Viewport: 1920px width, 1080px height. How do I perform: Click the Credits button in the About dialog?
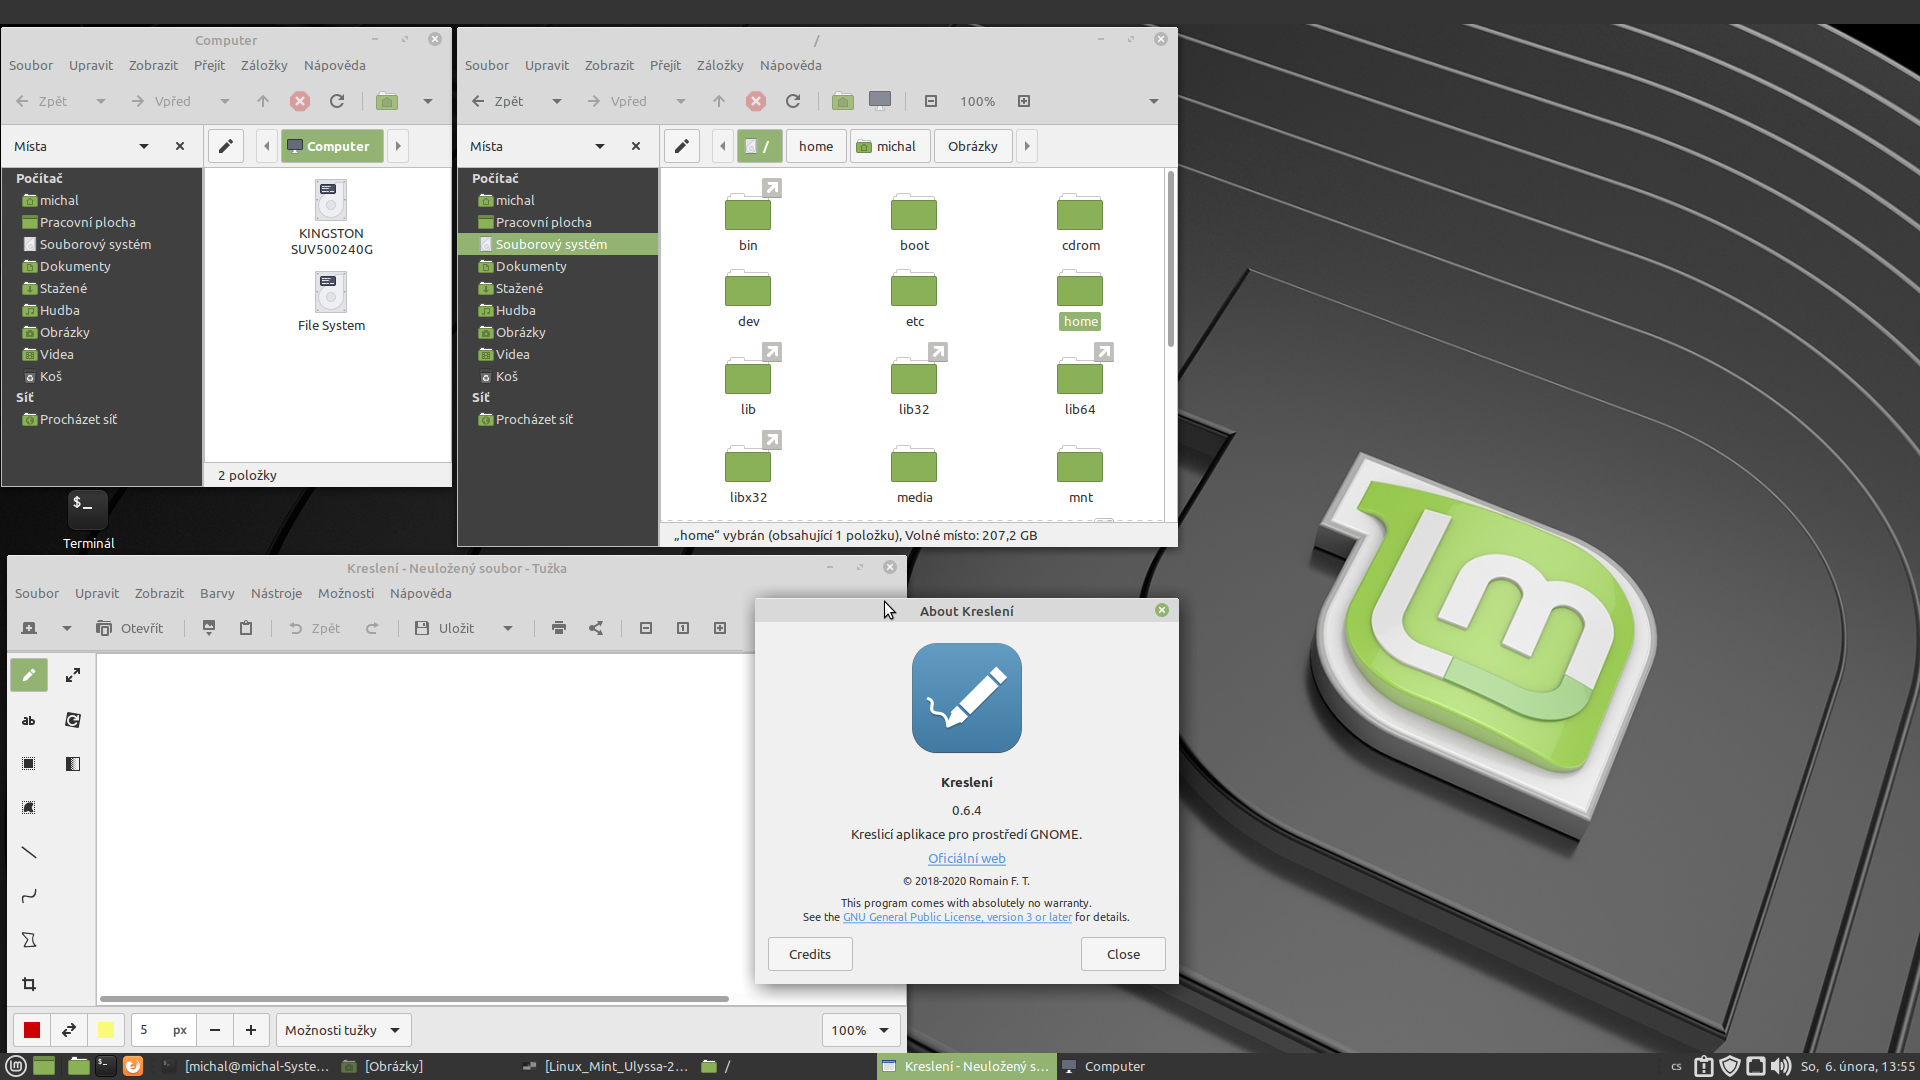[810, 954]
